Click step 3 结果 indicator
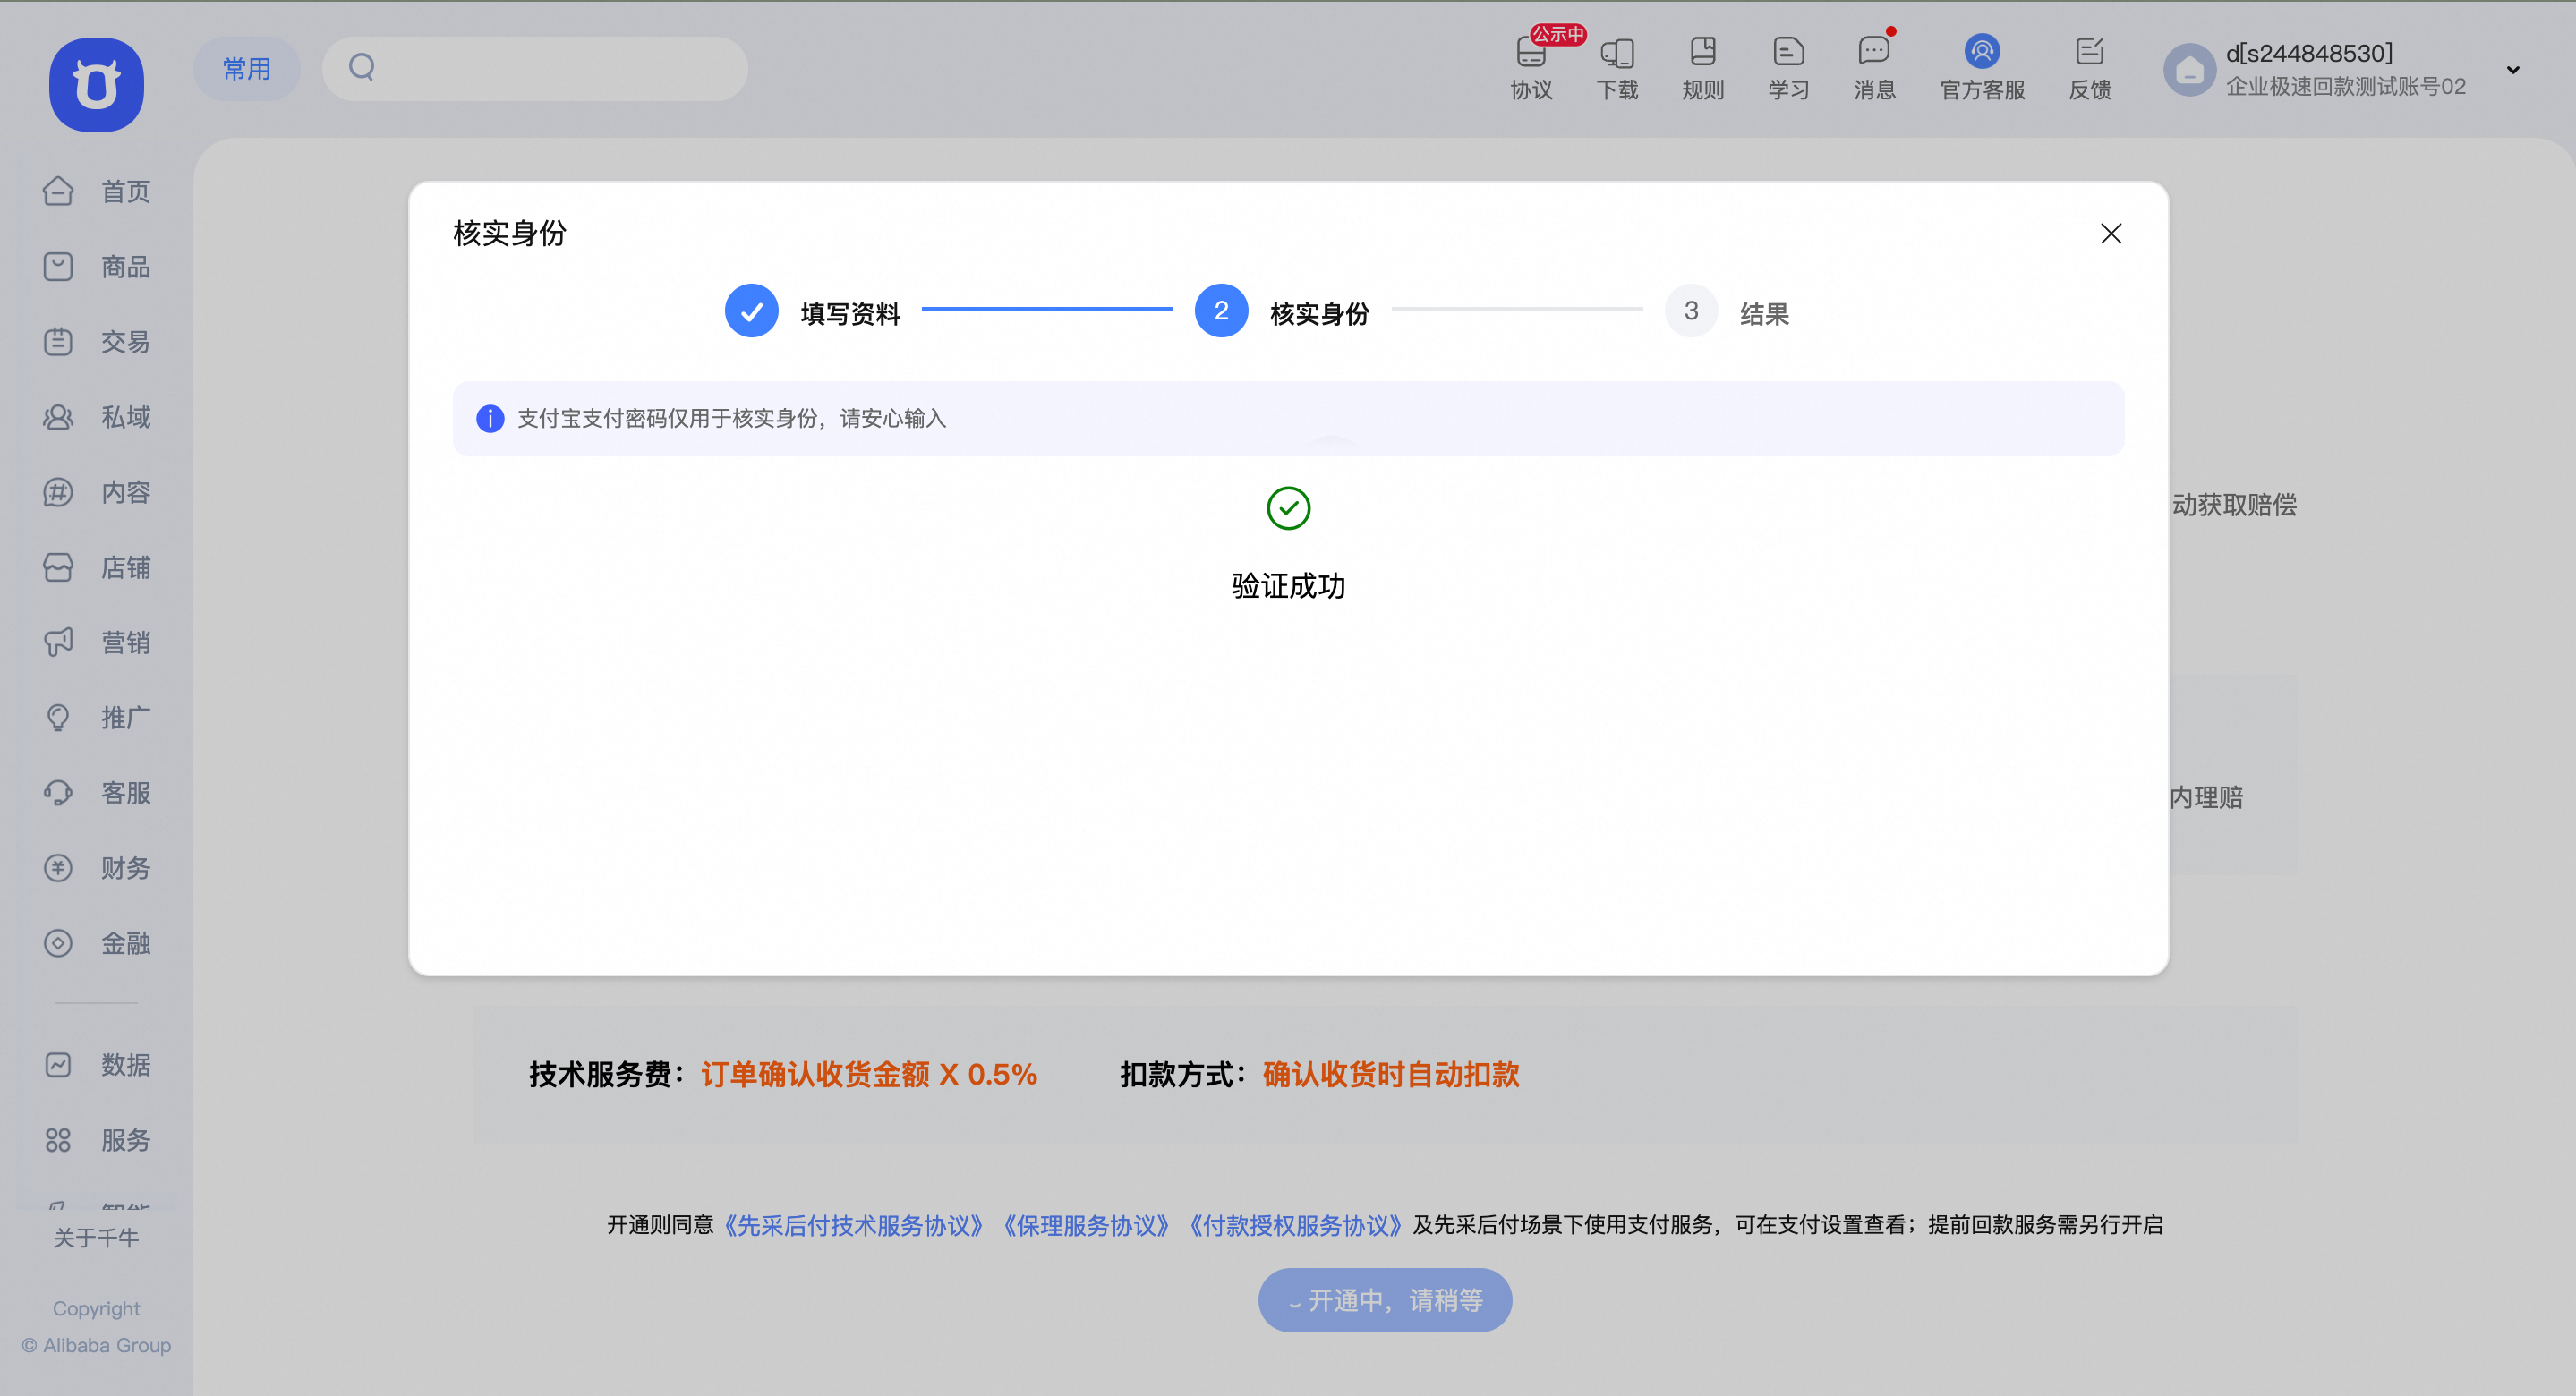Image resolution: width=2576 pixels, height=1396 pixels. pyautogui.click(x=1691, y=311)
